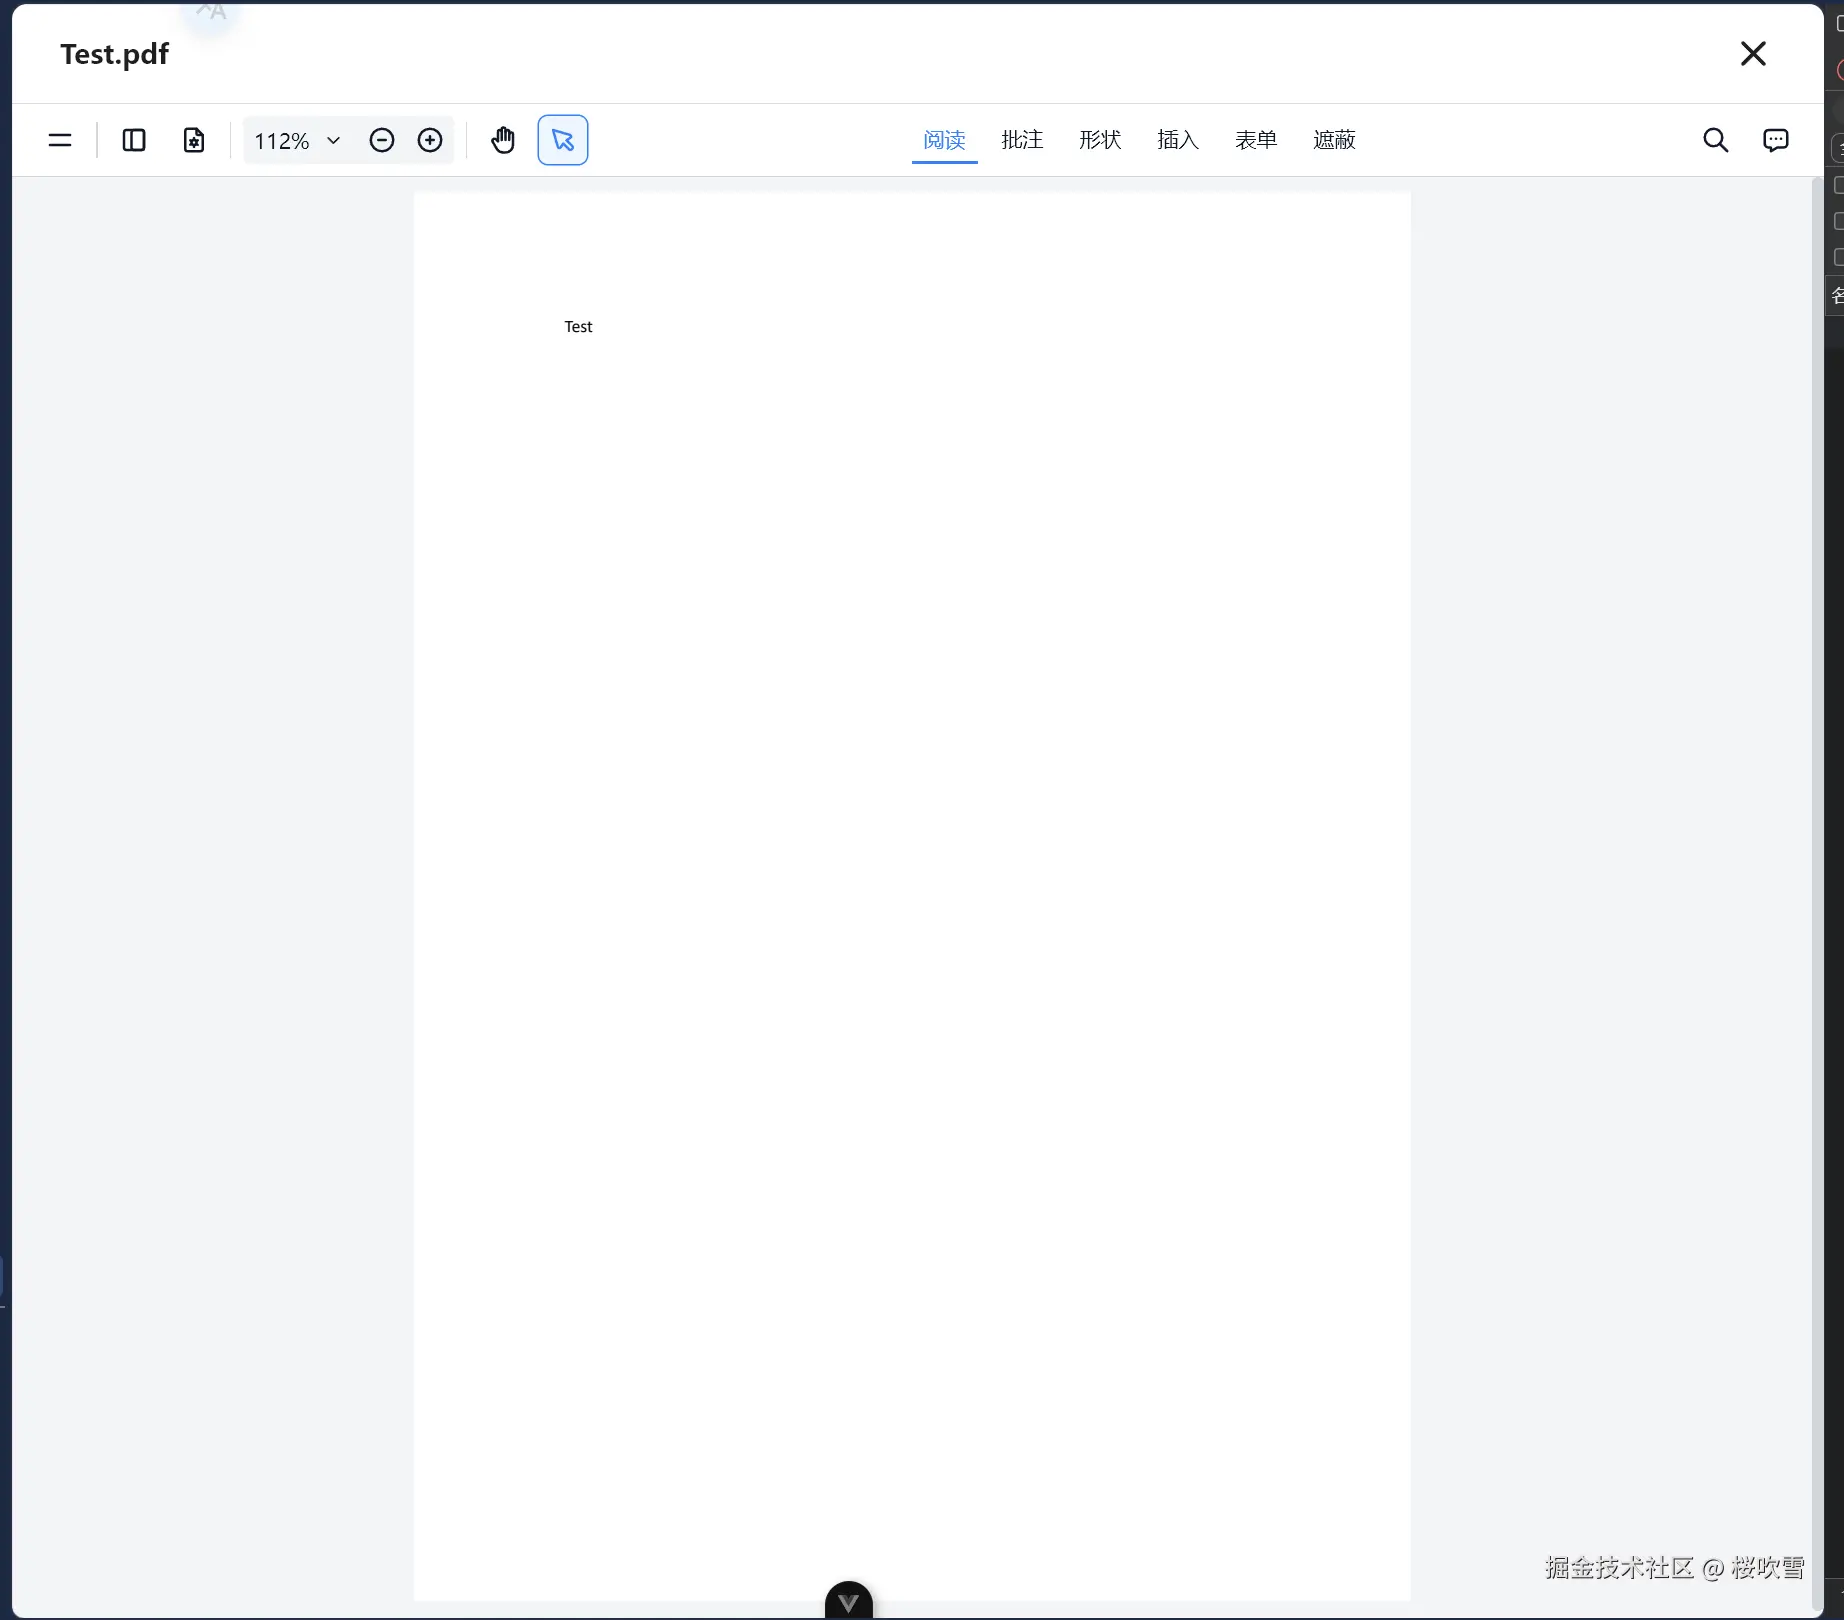Open the comments panel
This screenshot has width=1844, height=1620.
point(1776,140)
